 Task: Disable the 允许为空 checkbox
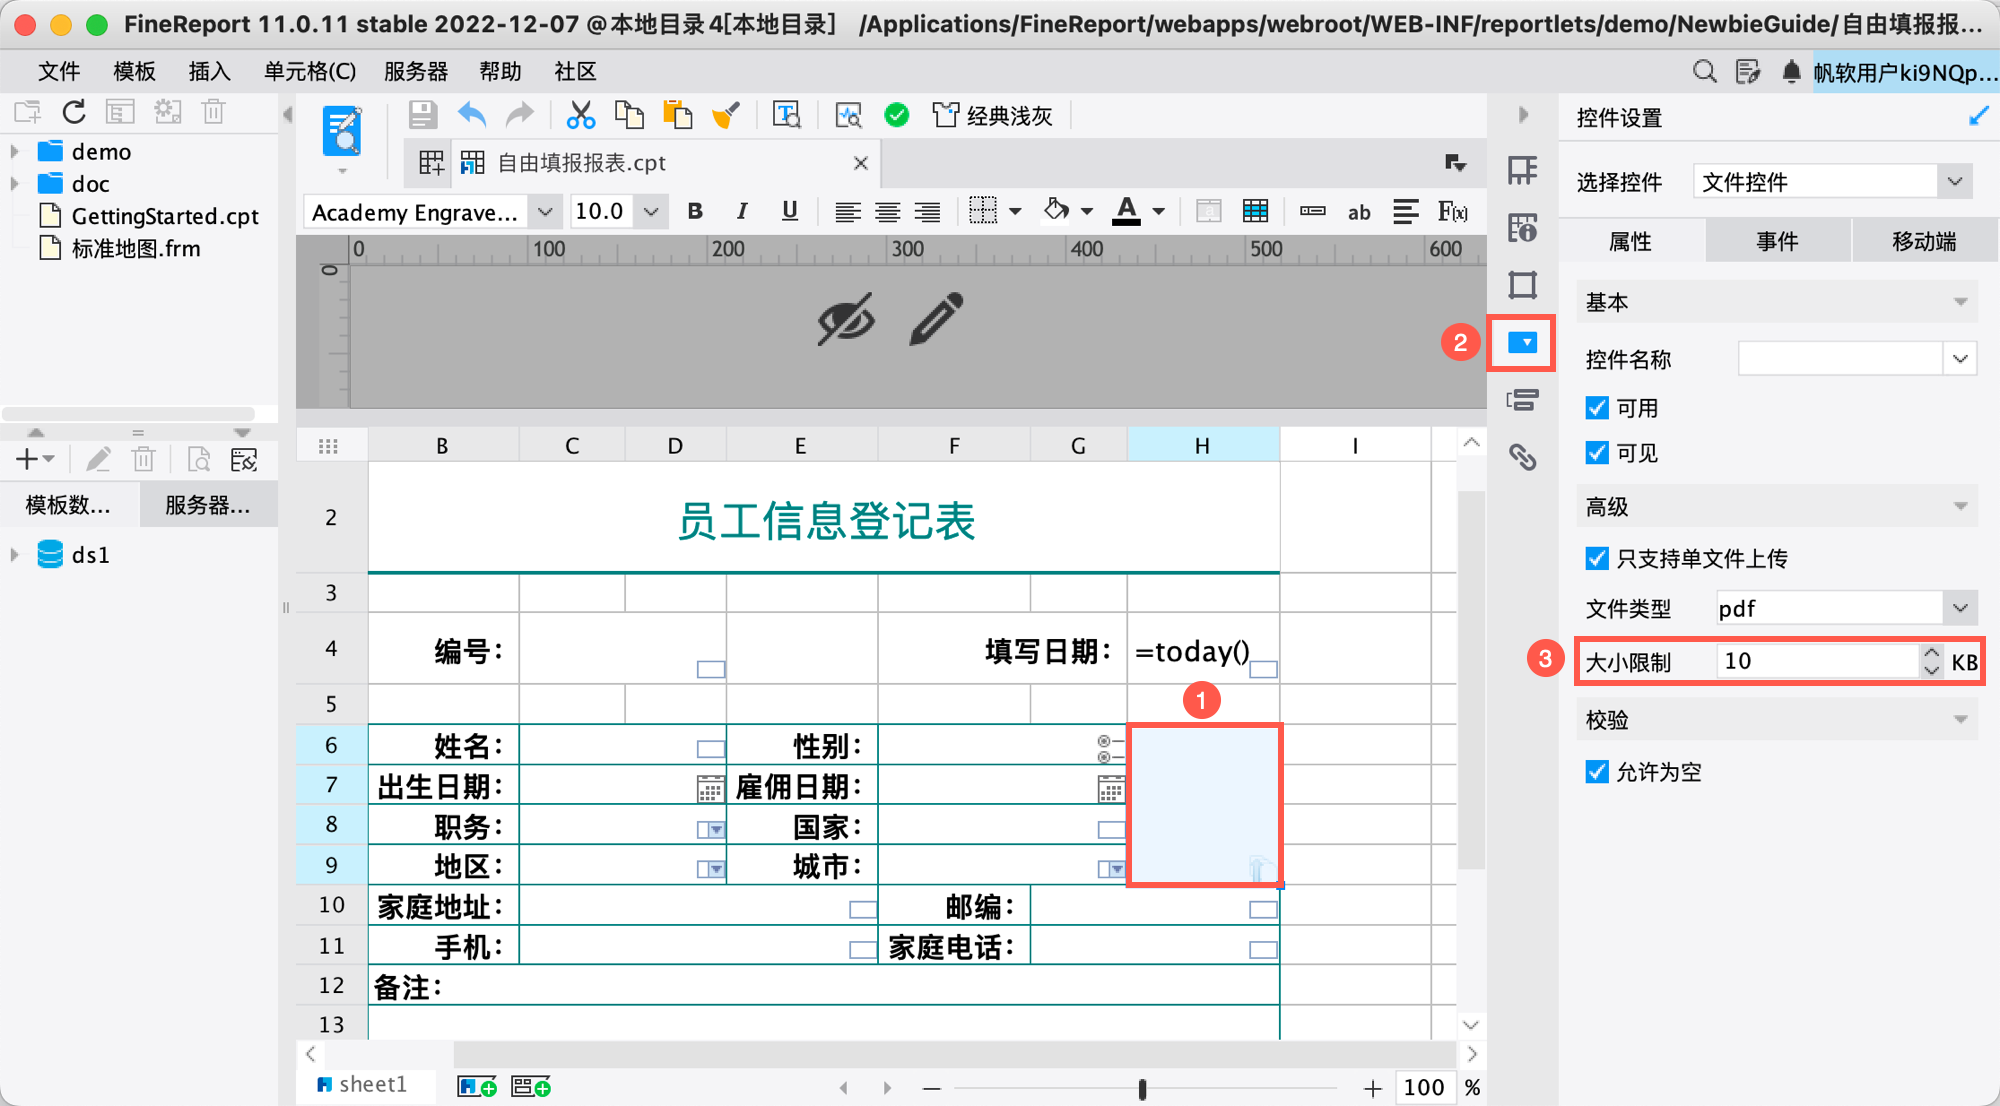pos(1597,771)
